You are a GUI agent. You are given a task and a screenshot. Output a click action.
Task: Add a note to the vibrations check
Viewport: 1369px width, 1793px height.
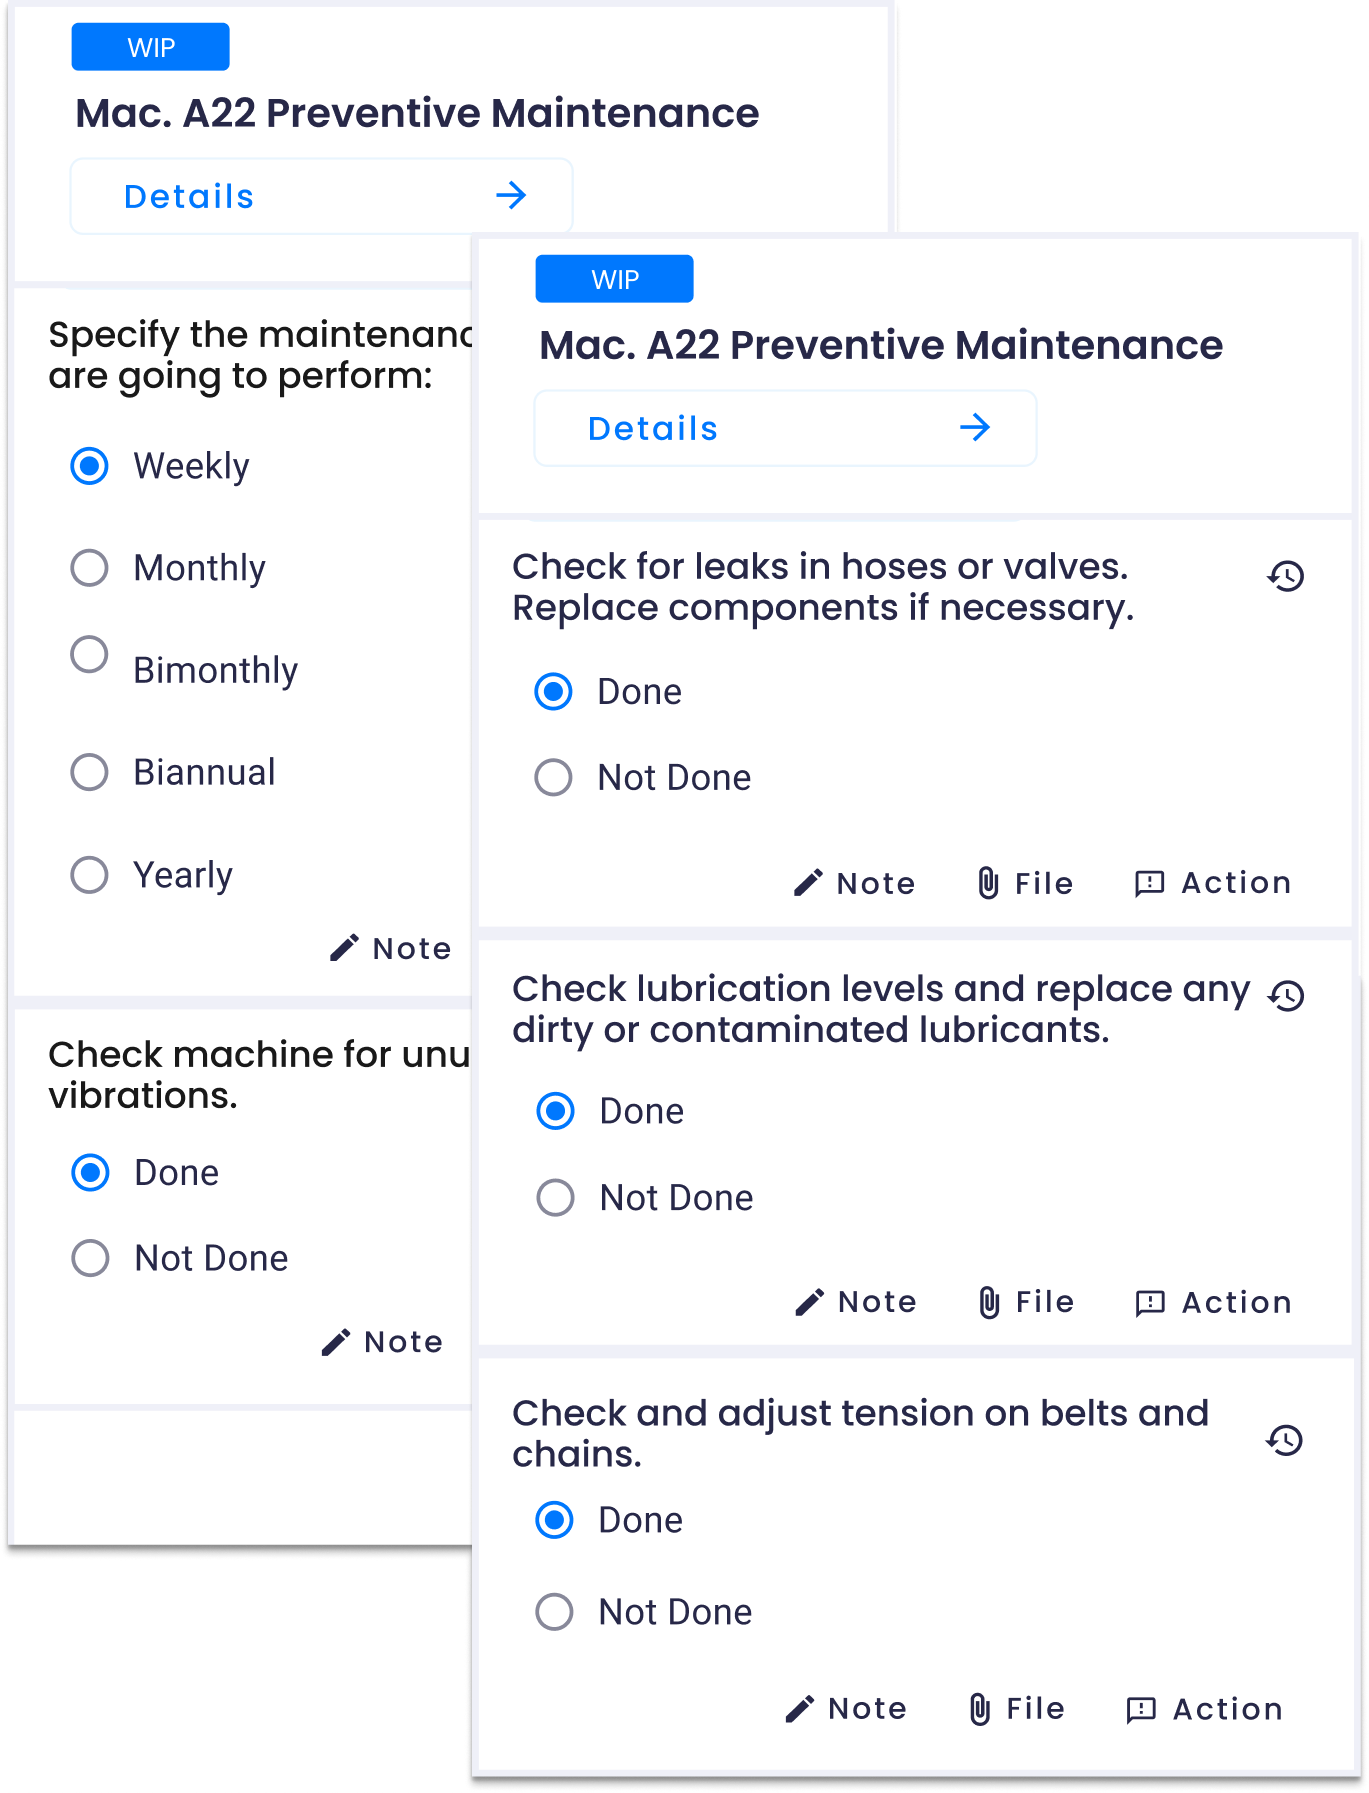(x=383, y=1341)
